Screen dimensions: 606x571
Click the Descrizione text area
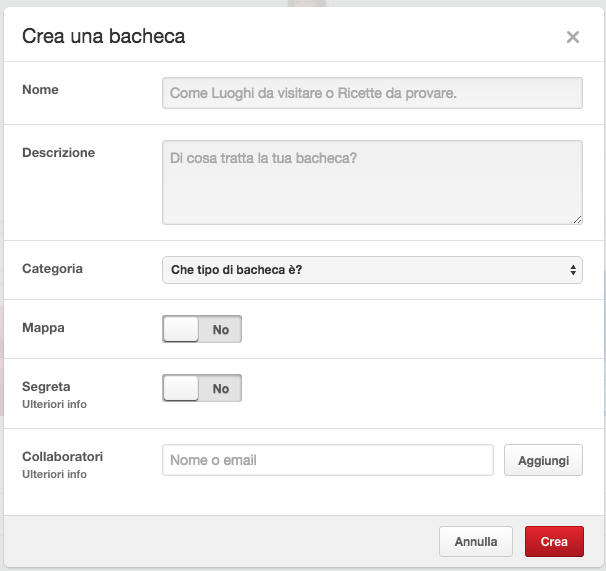tap(372, 182)
